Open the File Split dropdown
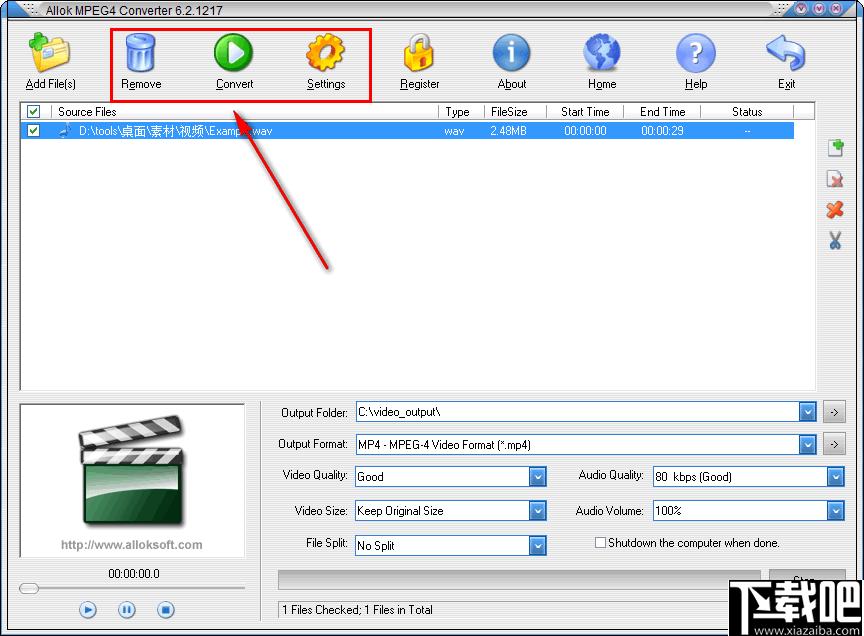Image resolution: width=864 pixels, height=636 pixels. [x=537, y=546]
